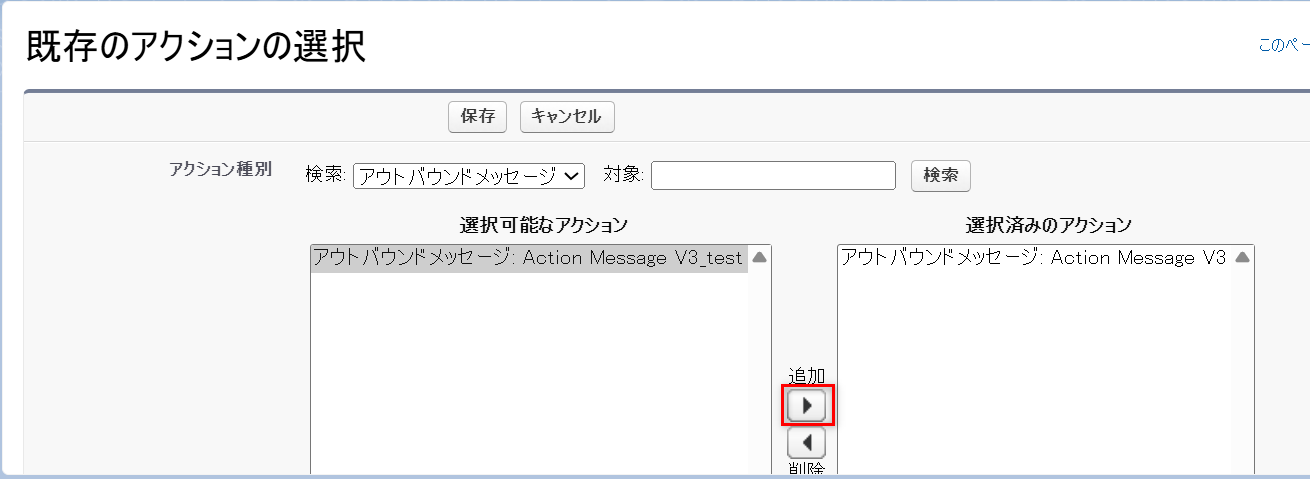Click the 検索 button beside 対象 field
Screen dimensions: 1310x479
click(940, 175)
